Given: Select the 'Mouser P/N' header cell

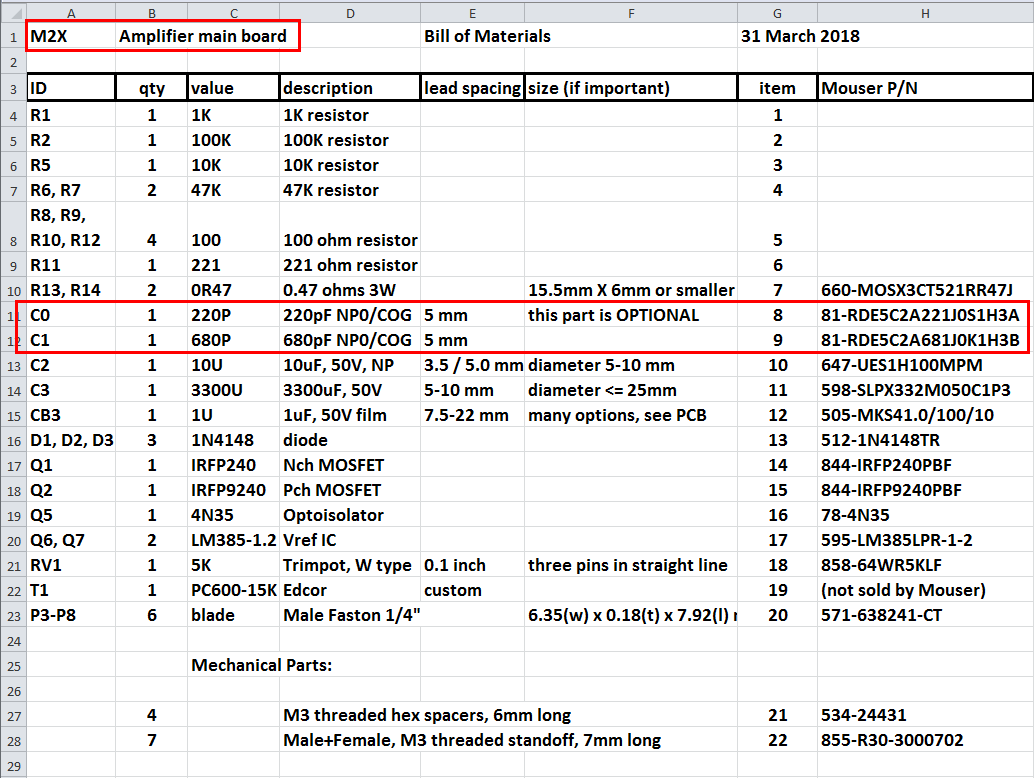Looking at the screenshot, I should 925,88.
